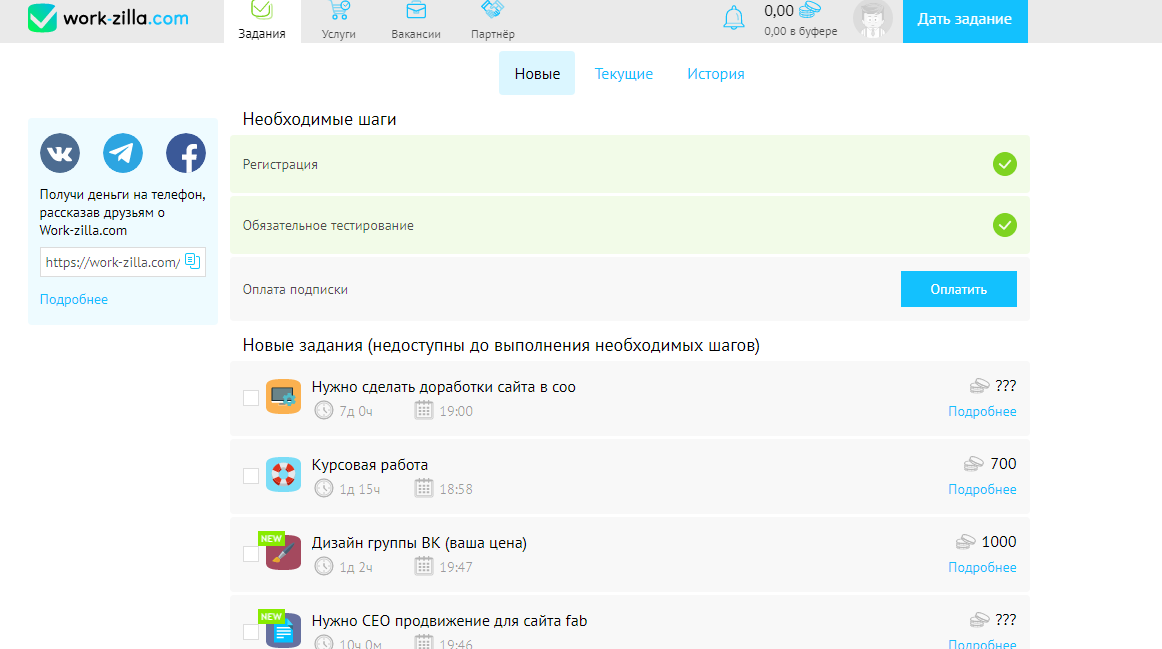Click the Дизайн группы ВК brush icon

pyautogui.click(x=283, y=552)
